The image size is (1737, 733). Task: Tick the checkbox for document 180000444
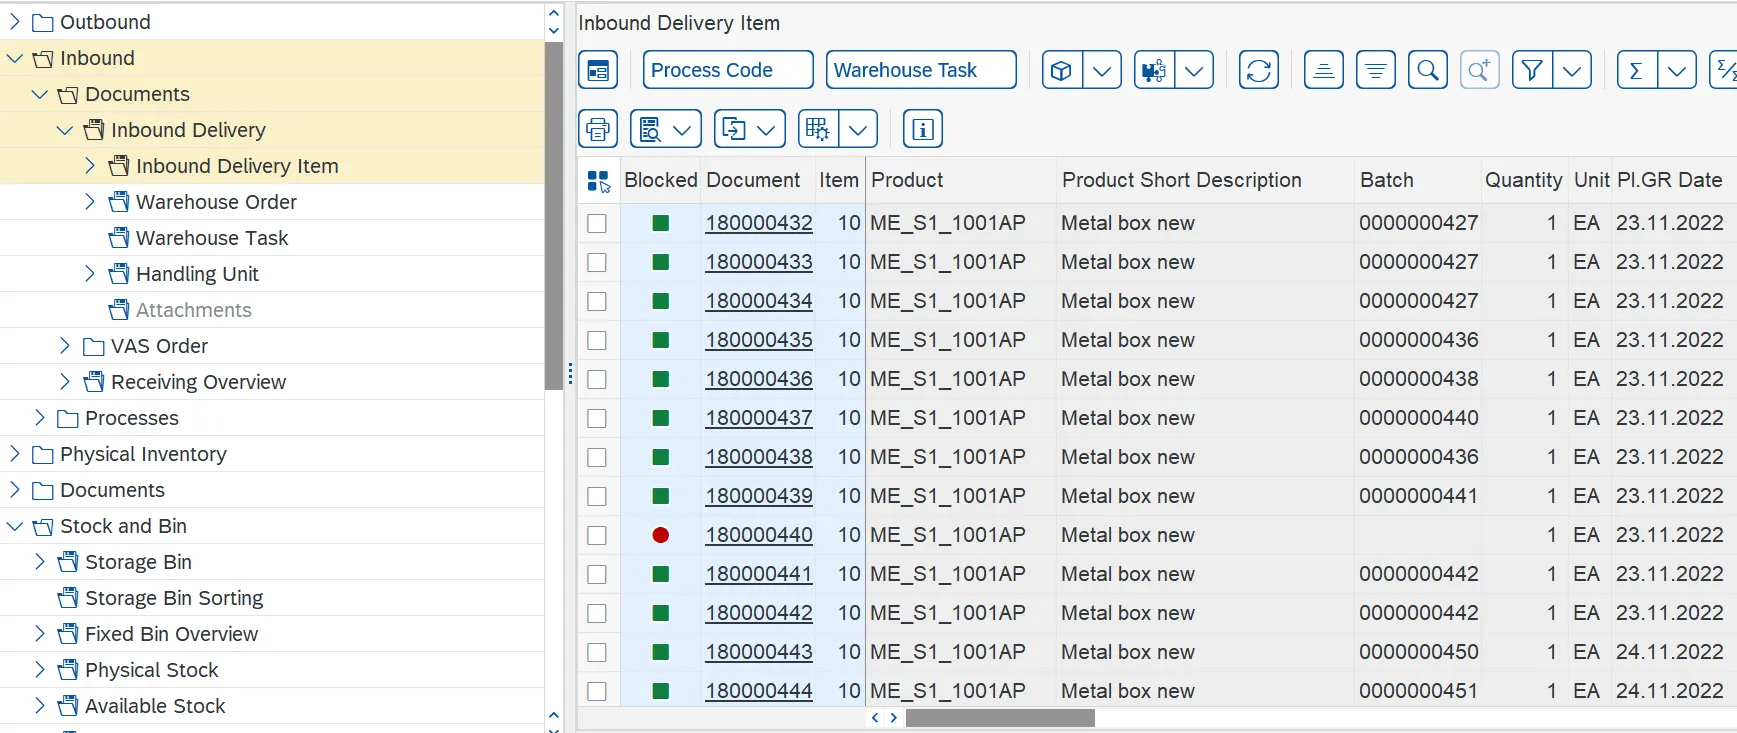coord(597,691)
